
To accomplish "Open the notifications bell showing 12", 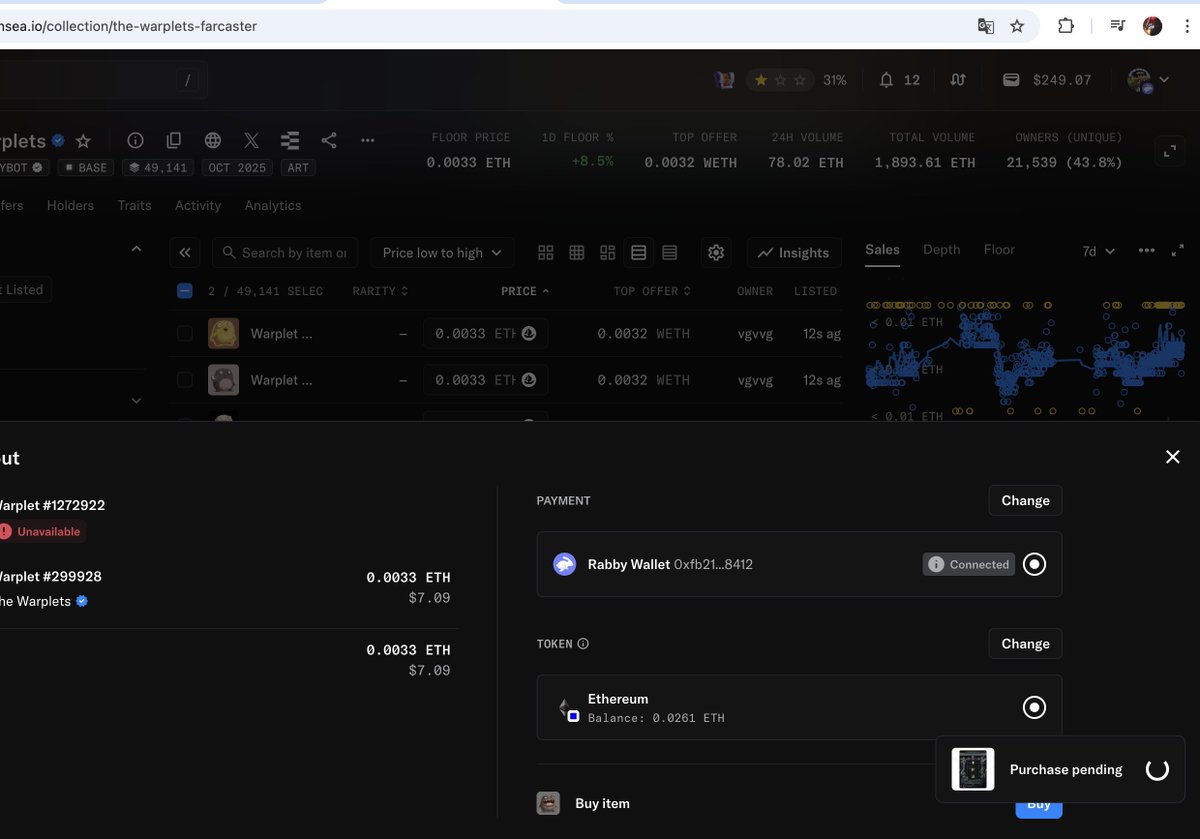I will pyautogui.click(x=899, y=80).
